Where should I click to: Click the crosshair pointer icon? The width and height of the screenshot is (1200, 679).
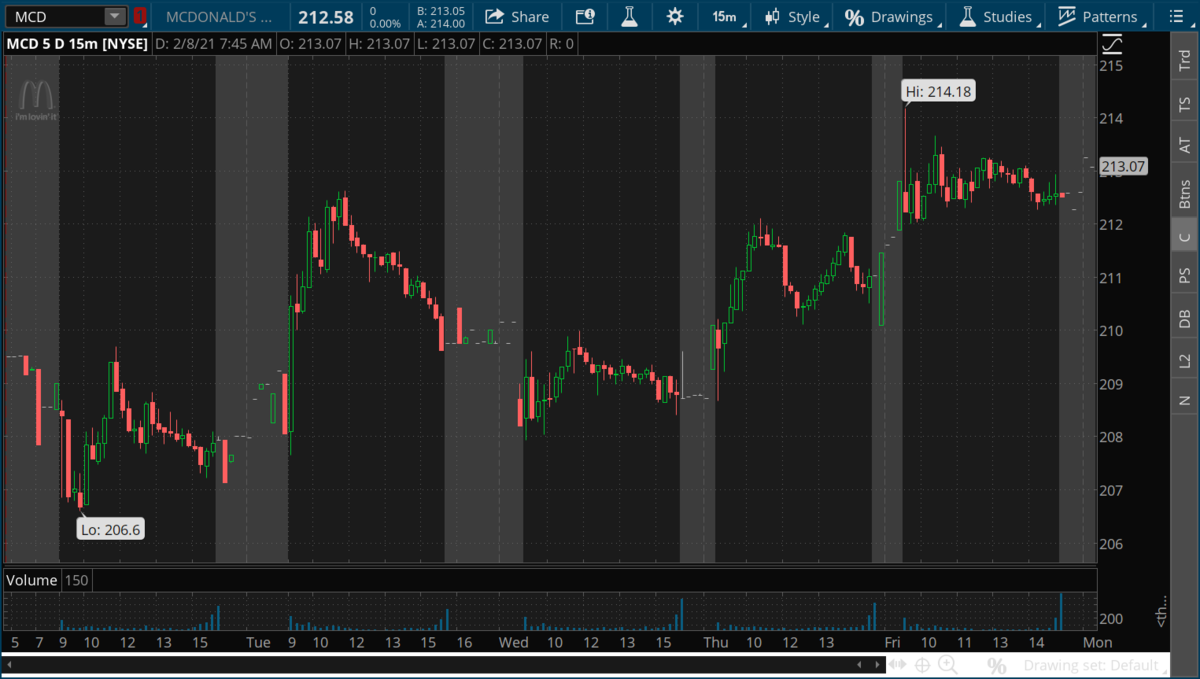click(922, 664)
